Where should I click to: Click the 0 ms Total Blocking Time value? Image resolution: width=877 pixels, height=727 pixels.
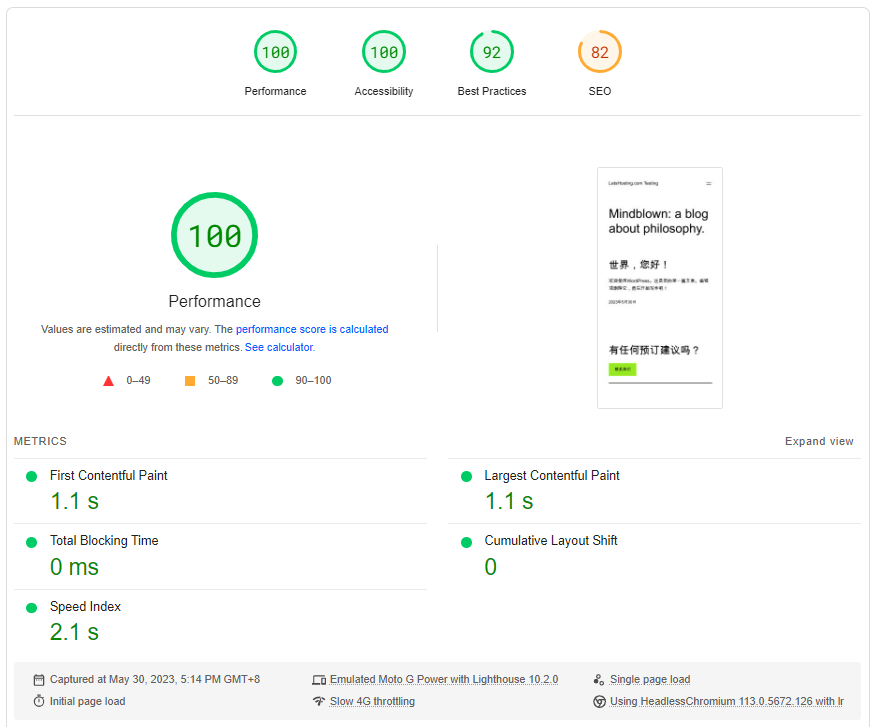tap(74, 567)
